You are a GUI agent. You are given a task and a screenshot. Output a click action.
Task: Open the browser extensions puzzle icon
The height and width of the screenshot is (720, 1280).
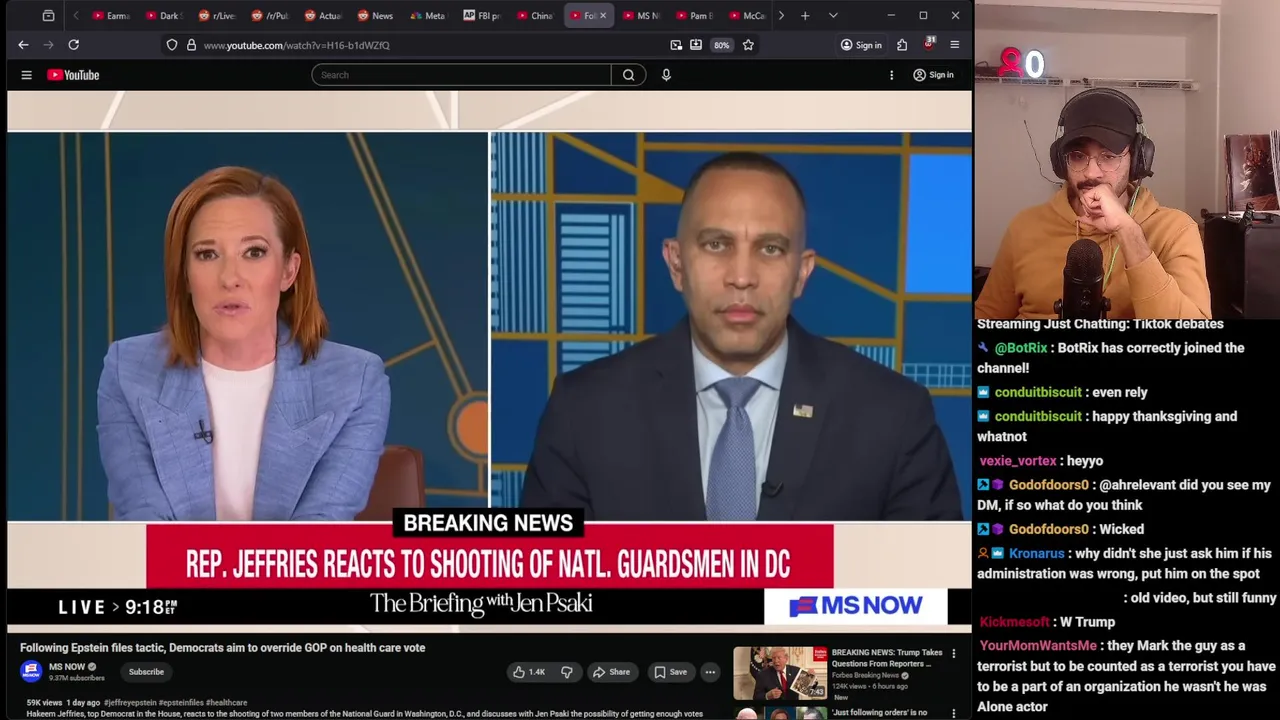tap(902, 45)
